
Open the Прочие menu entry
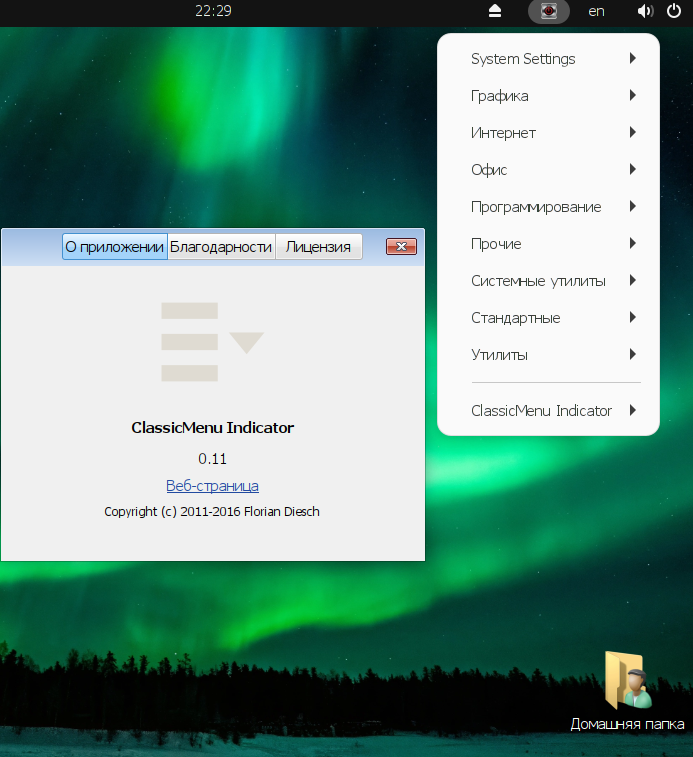click(548, 244)
